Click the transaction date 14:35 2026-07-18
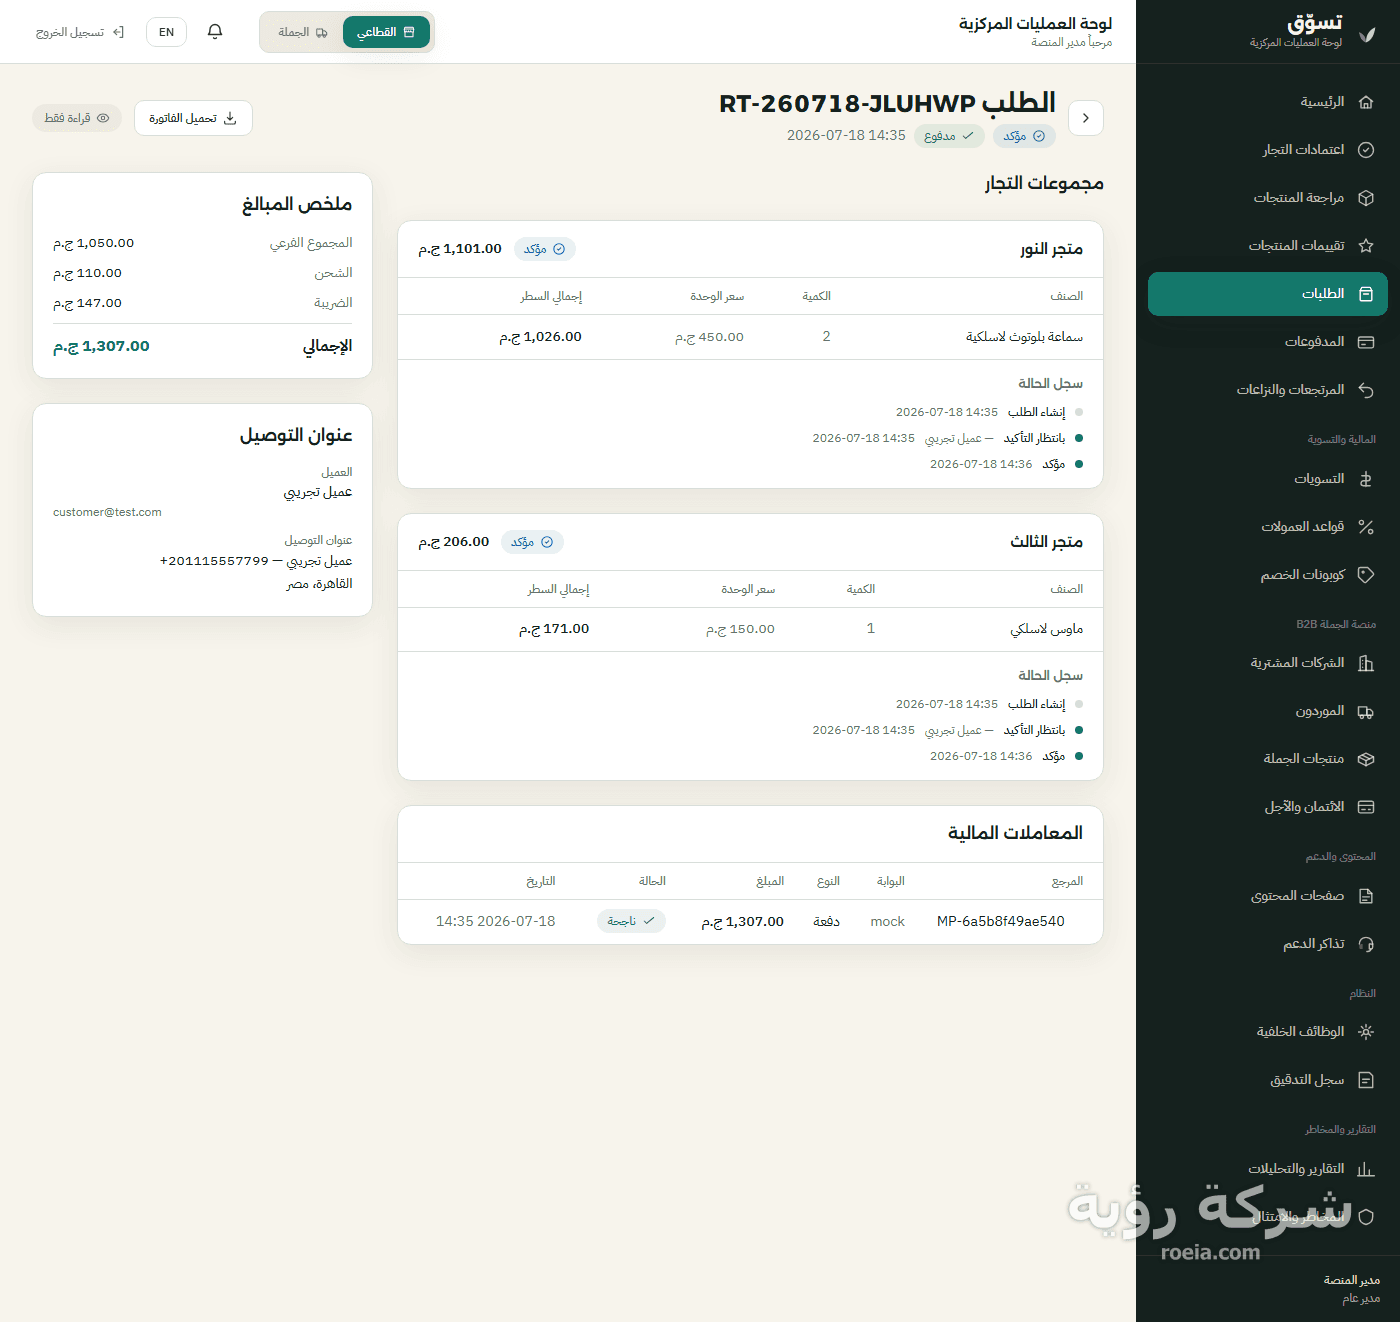This screenshot has width=1400, height=1322. pos(495,921)
